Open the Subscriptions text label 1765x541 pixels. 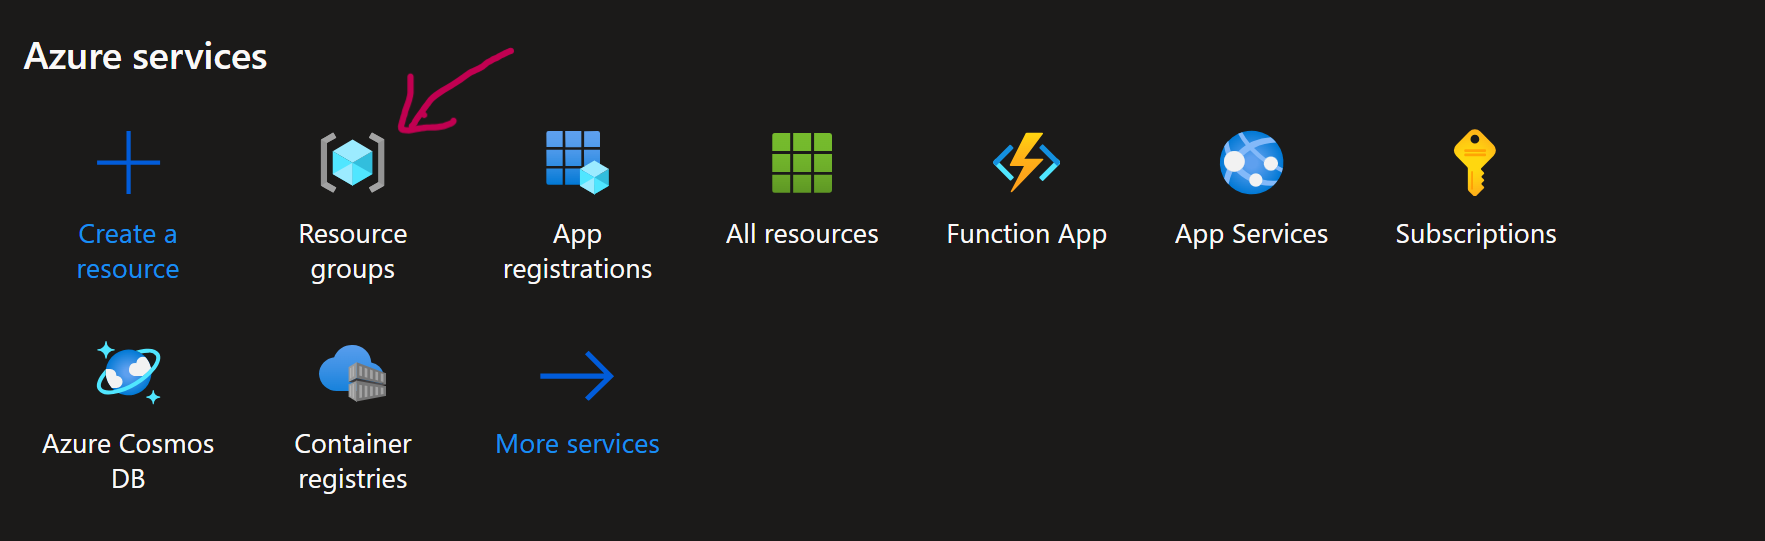[1475, 234]
